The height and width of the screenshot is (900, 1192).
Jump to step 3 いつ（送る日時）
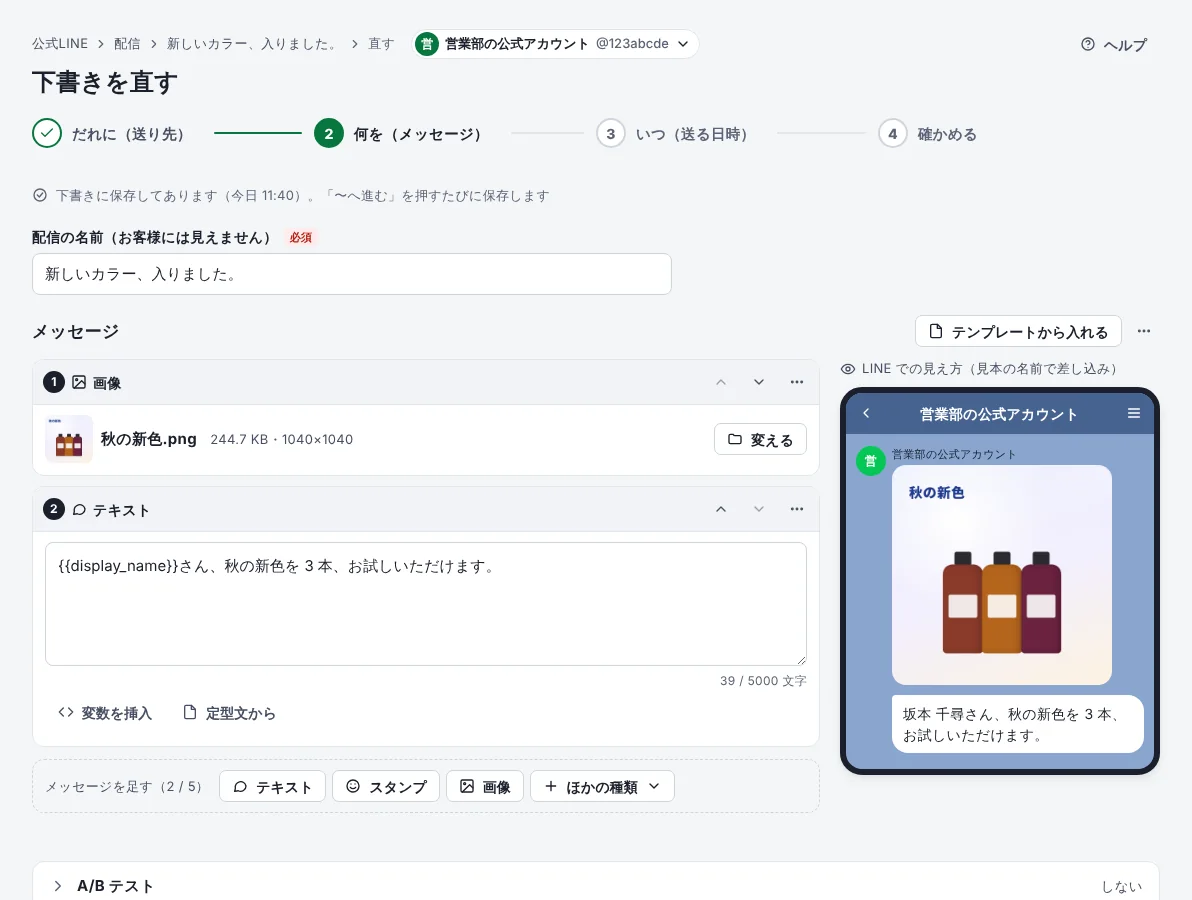coord(673,134)
